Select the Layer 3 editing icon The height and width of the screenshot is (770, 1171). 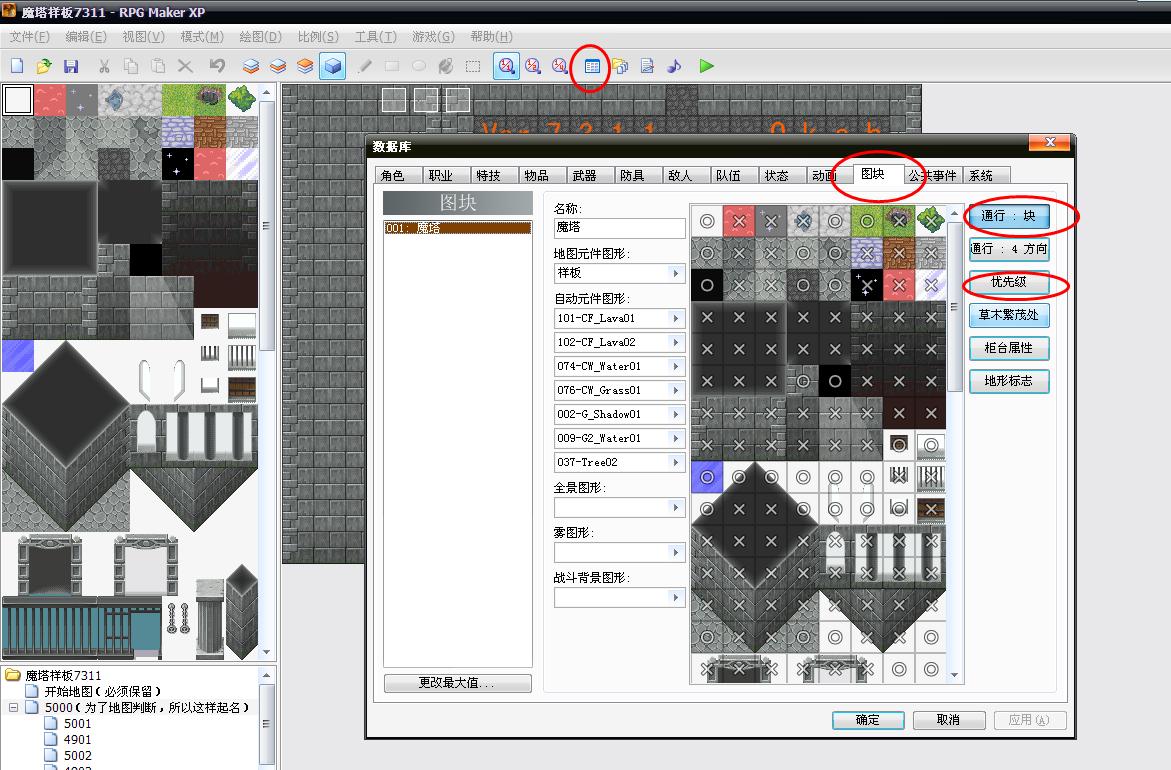pyautogui.click(x=305, y=66)
